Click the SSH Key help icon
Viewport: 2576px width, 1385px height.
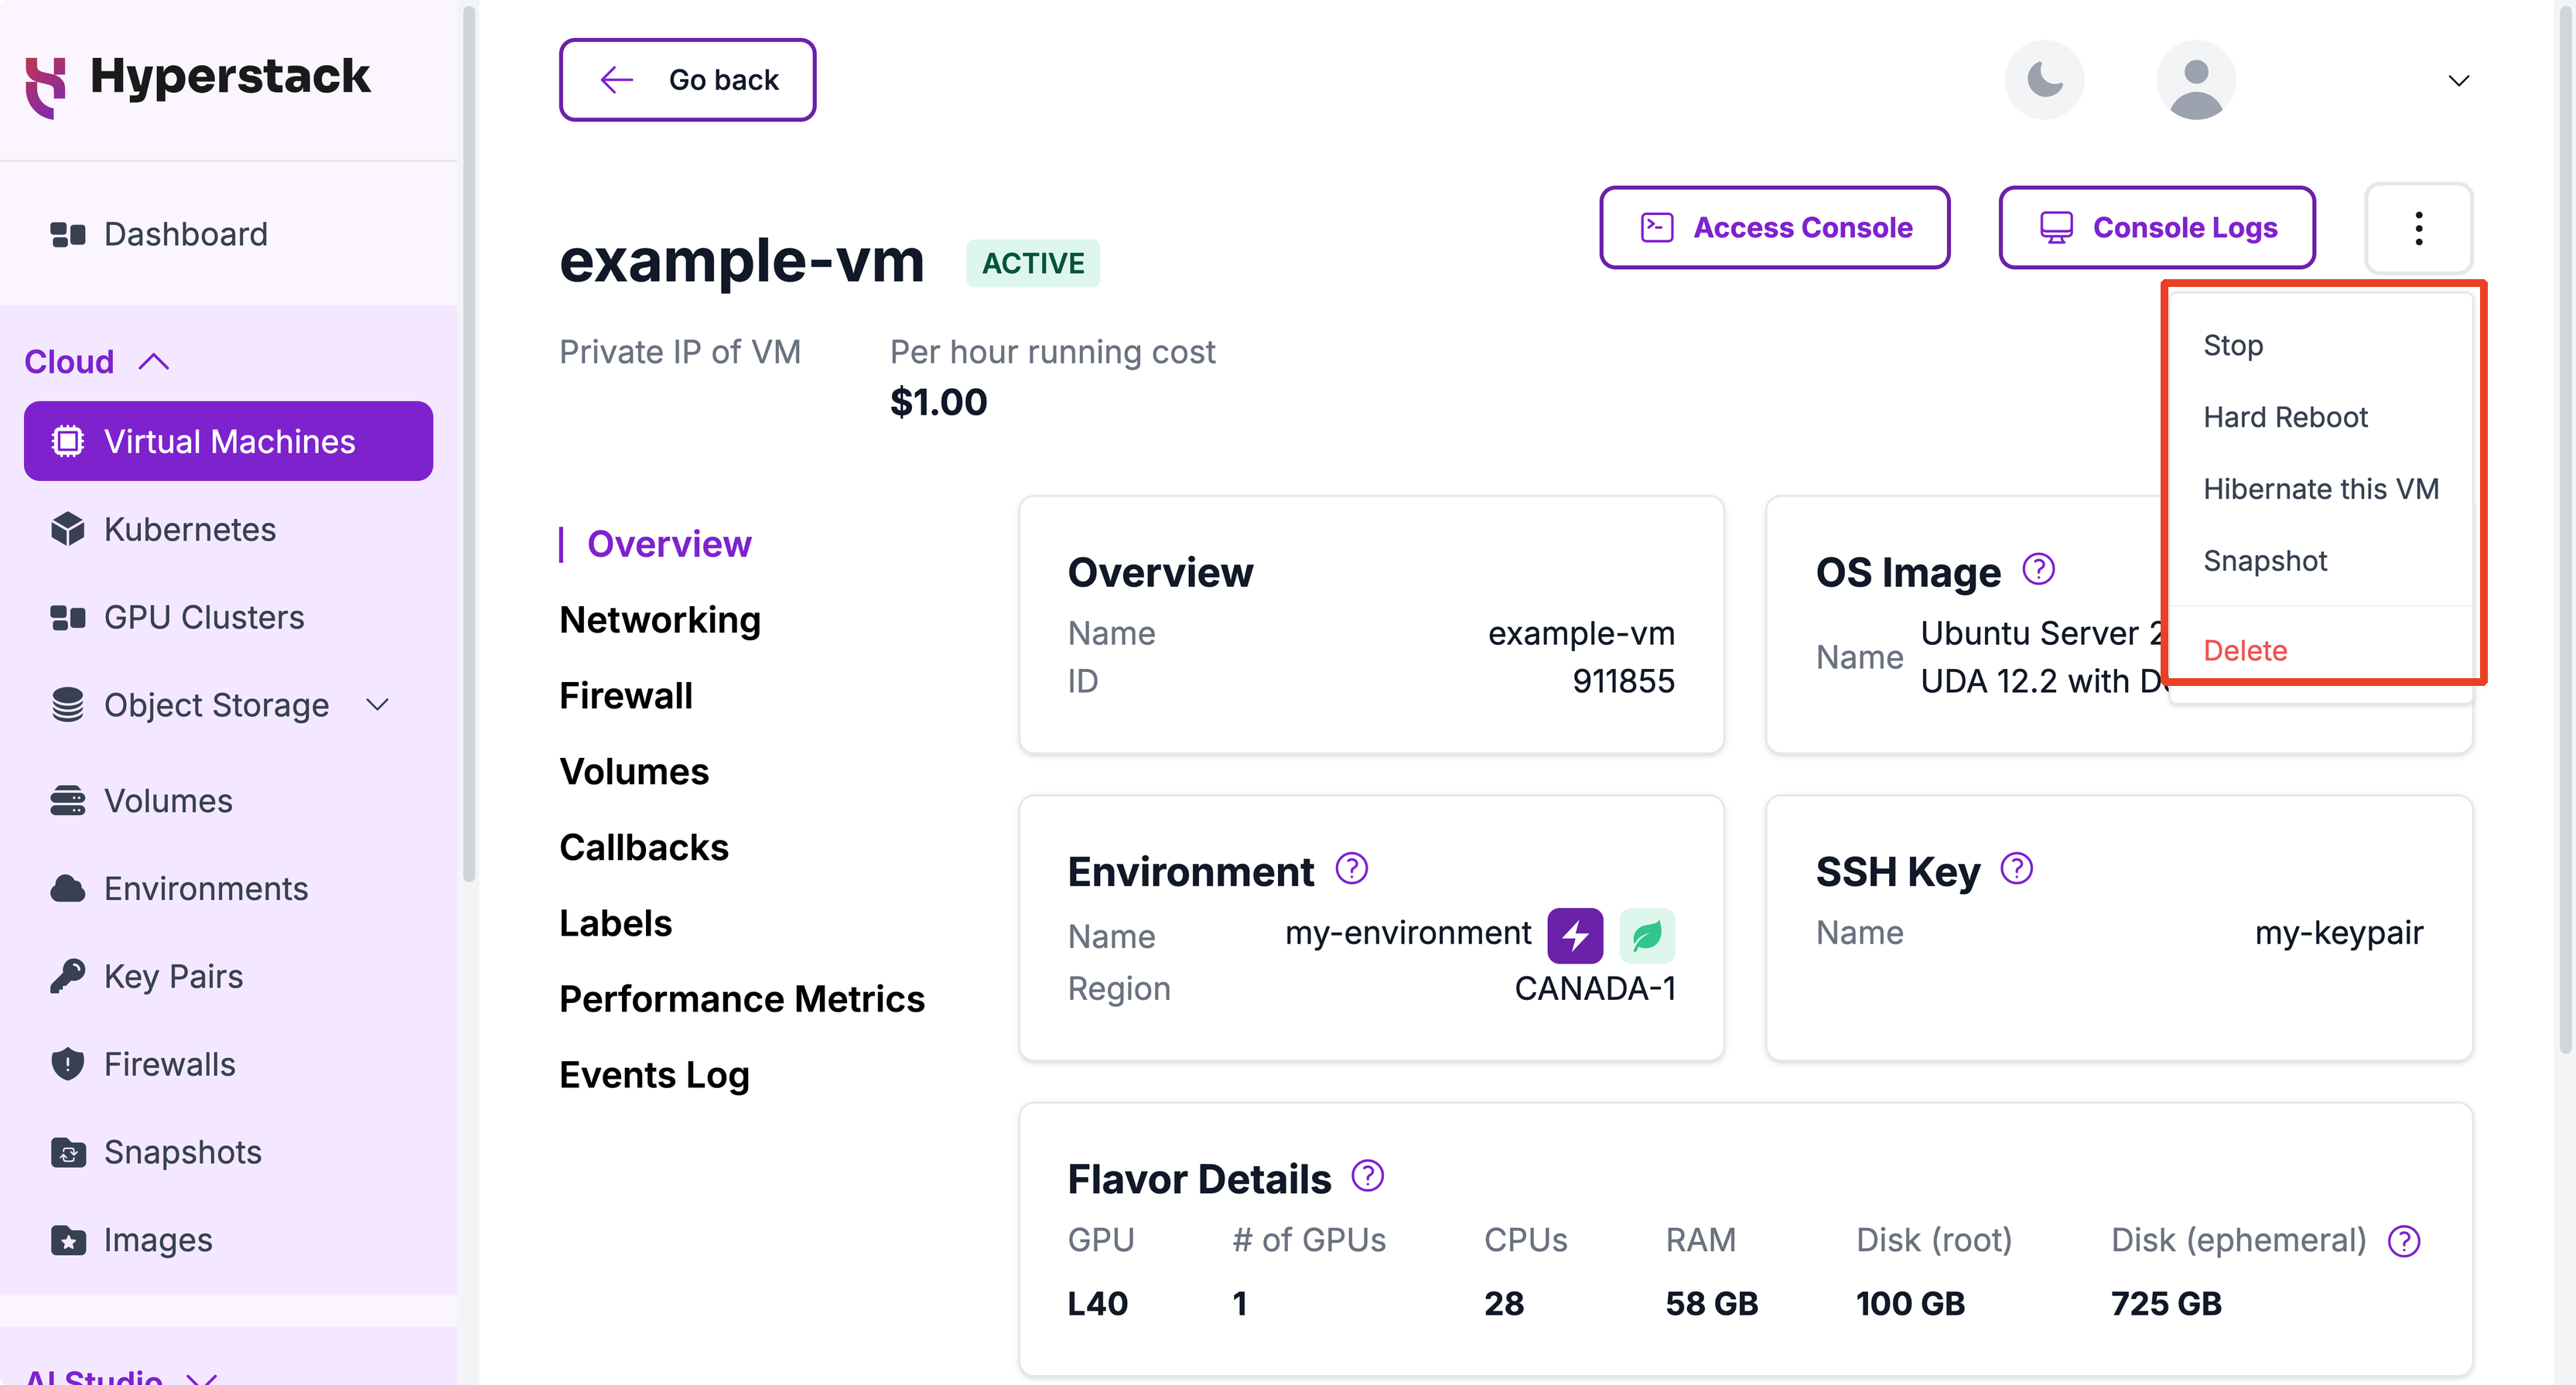[2016, 868]
